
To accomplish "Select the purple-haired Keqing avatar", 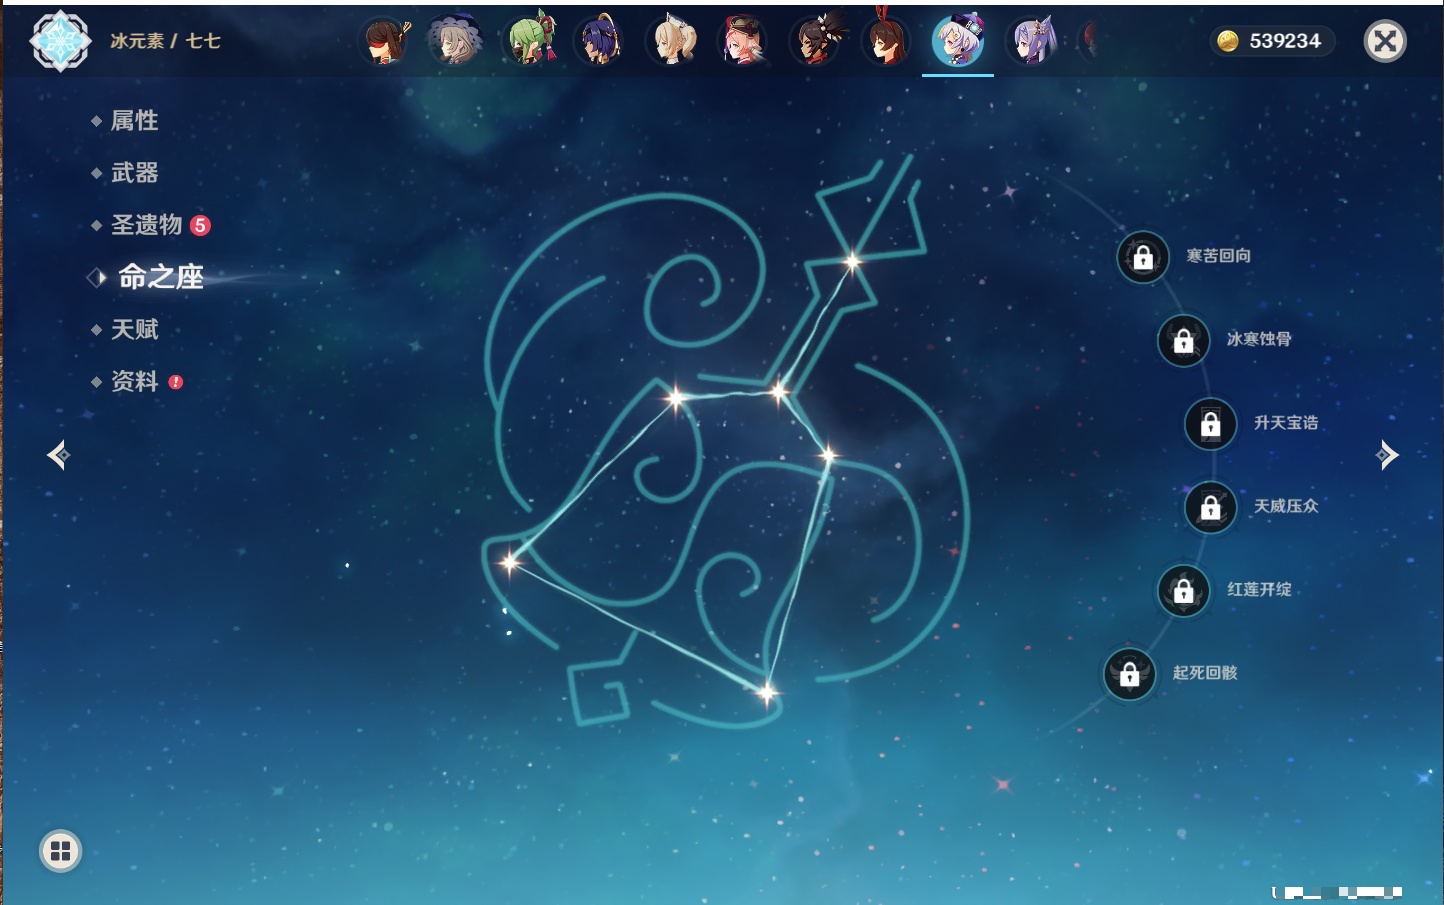I will tap(1033, 42).
